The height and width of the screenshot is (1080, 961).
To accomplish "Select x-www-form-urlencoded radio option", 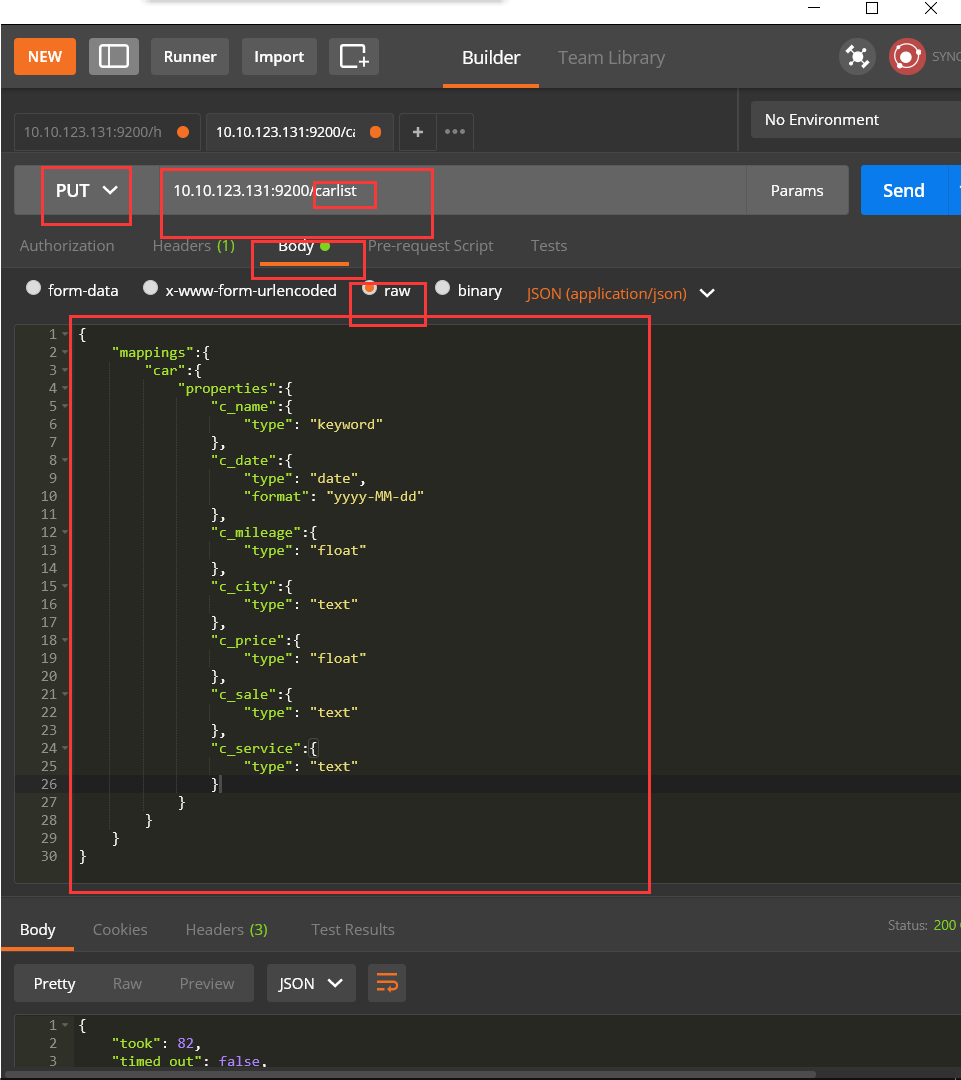I will [x=150, y=288].
